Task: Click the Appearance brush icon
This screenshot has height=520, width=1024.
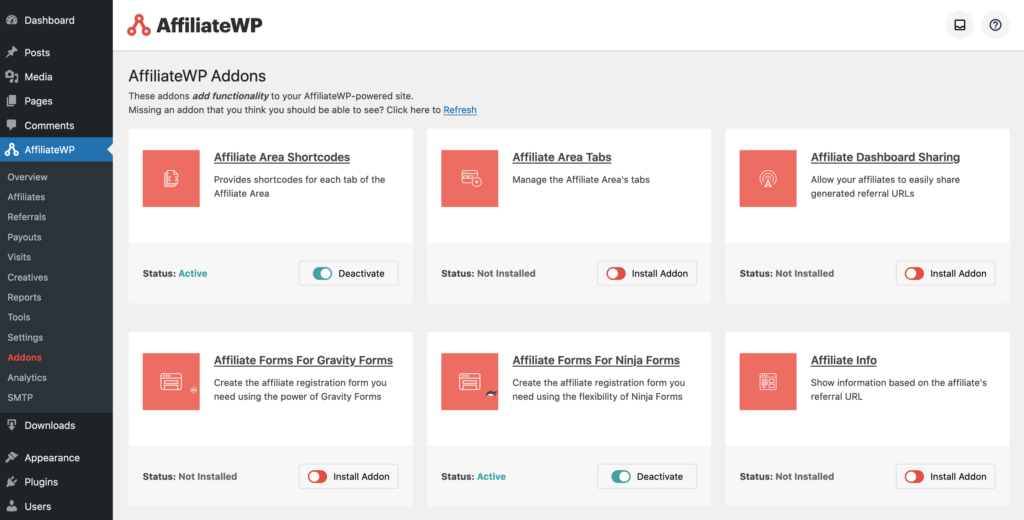Action: click(11, 457)
